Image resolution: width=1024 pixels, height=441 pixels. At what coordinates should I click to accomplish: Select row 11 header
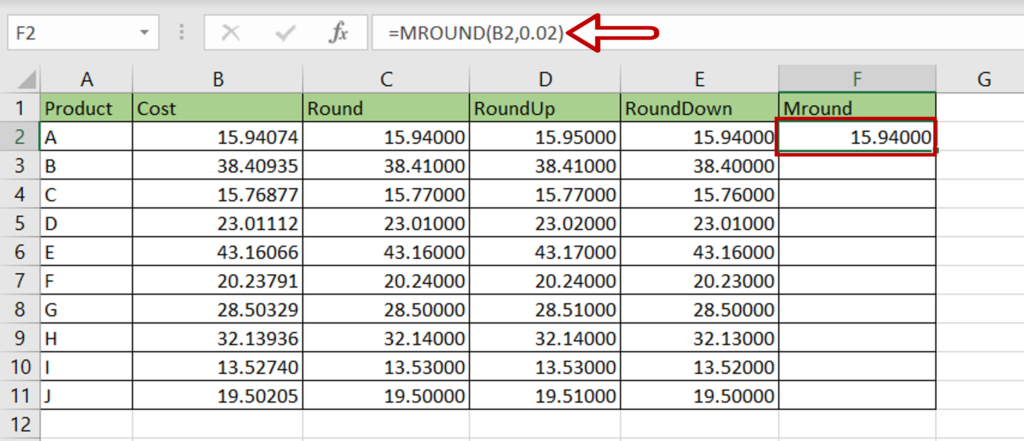pyautogui.click(x=20, y=395)
